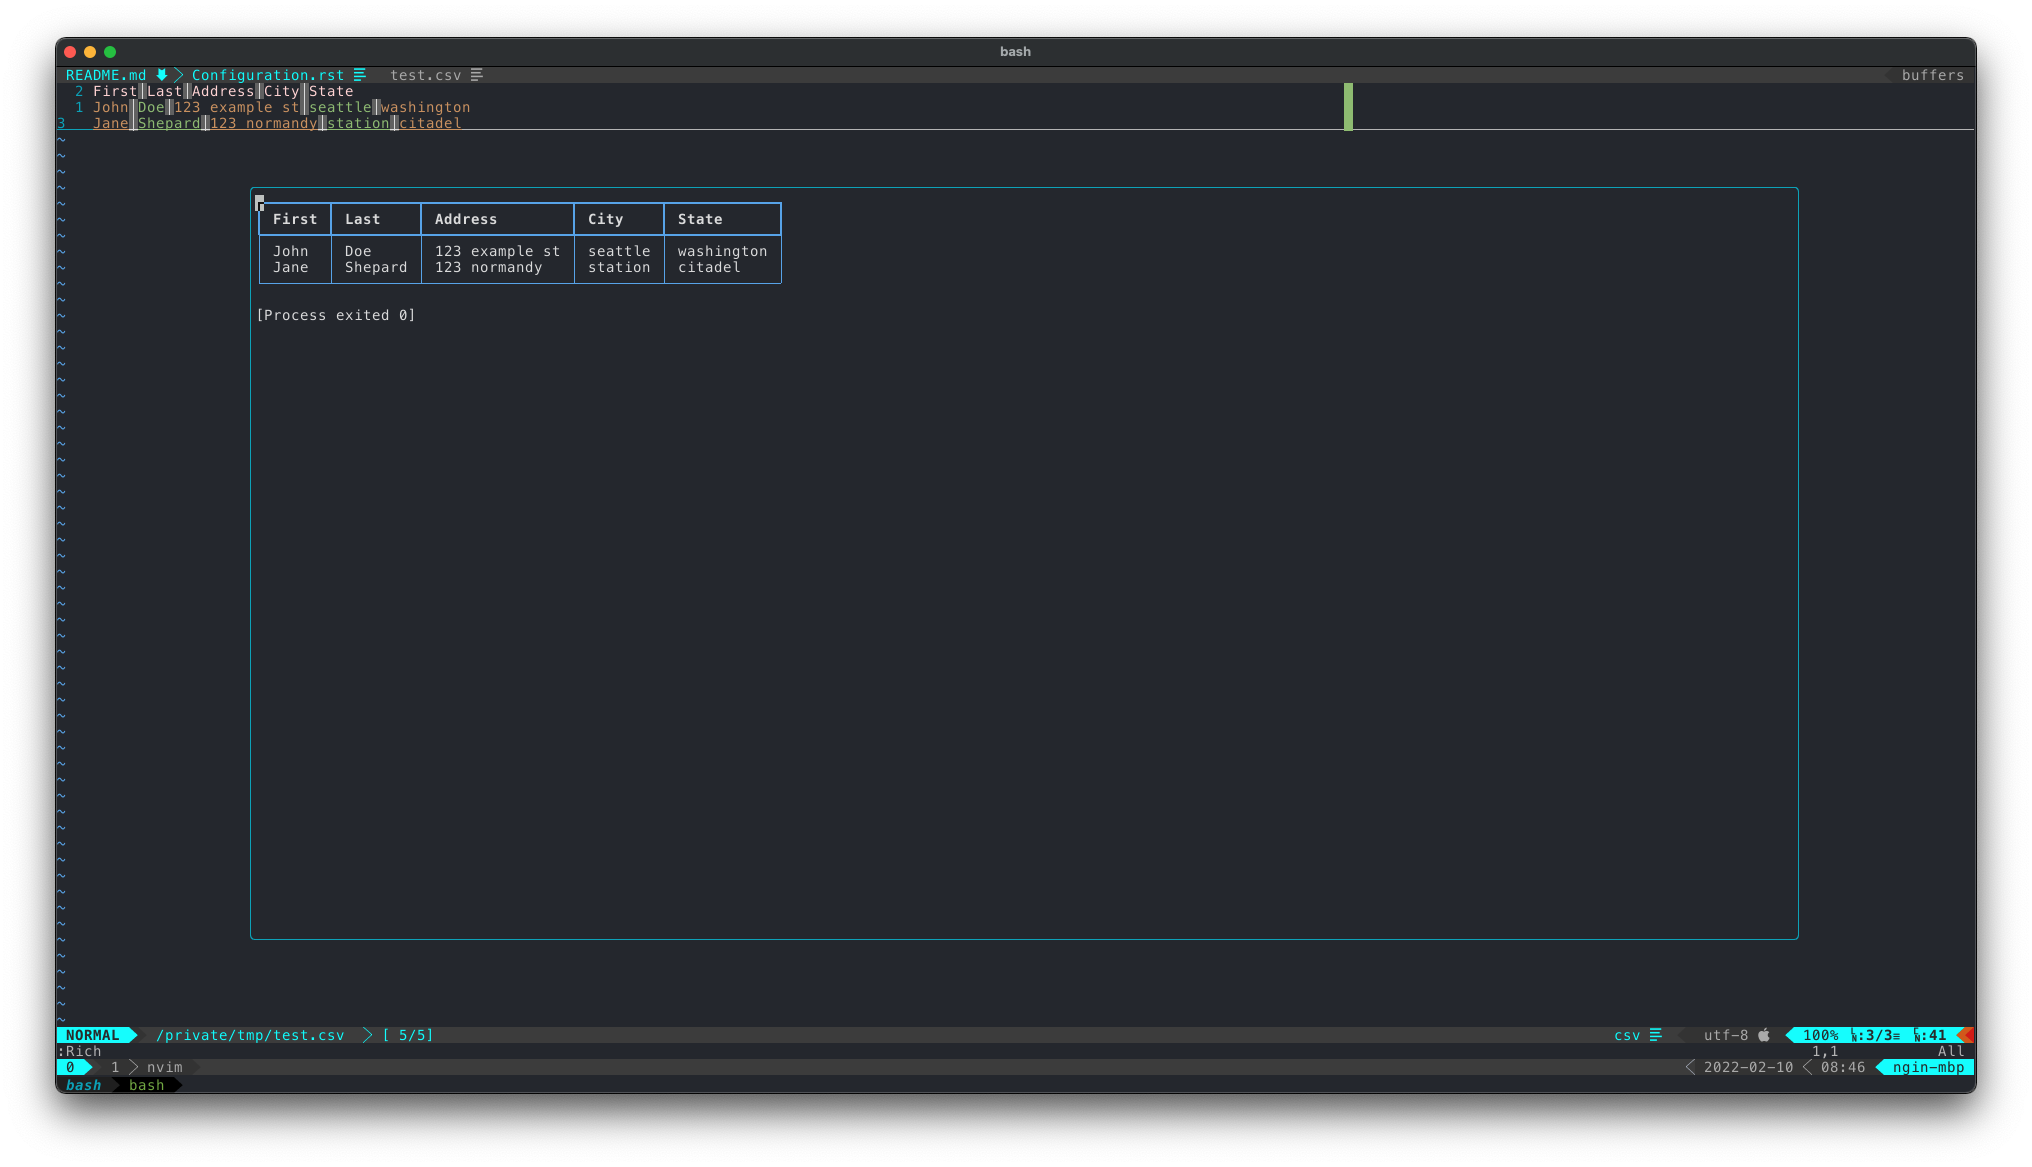Select the nvim tmux window
This screenshot has width=2032, height=1167.
(164, 1067)
